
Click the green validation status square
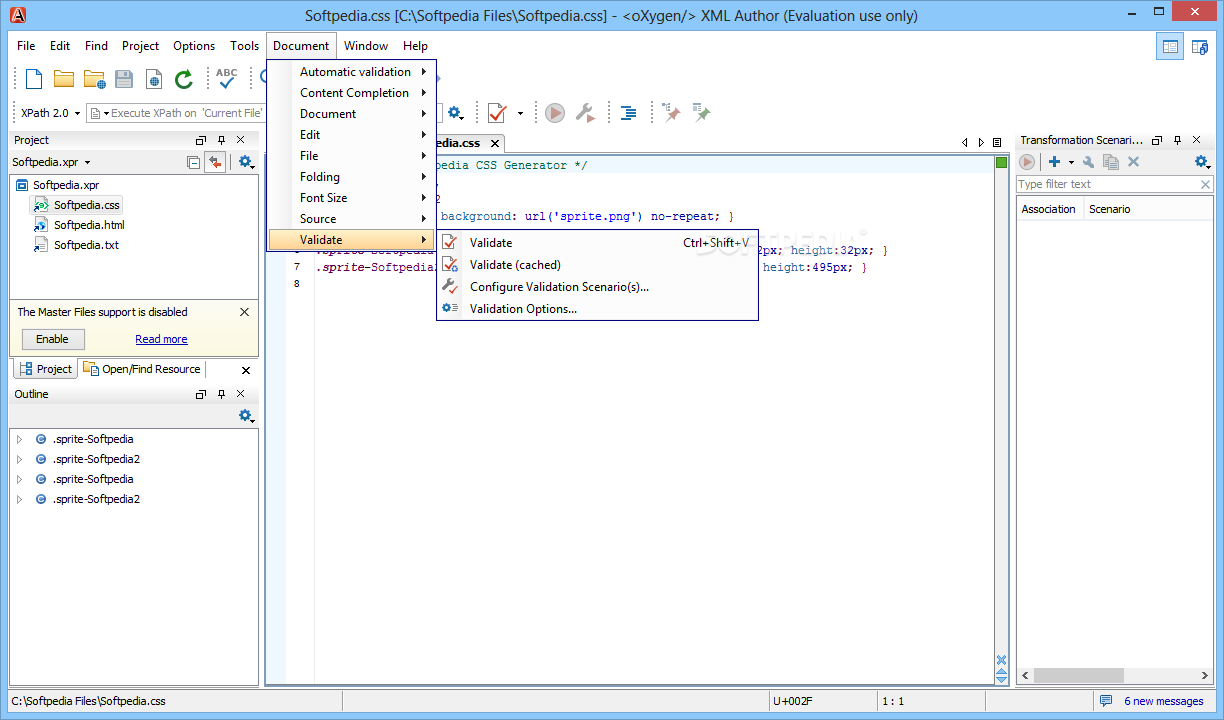(1001, 163)
